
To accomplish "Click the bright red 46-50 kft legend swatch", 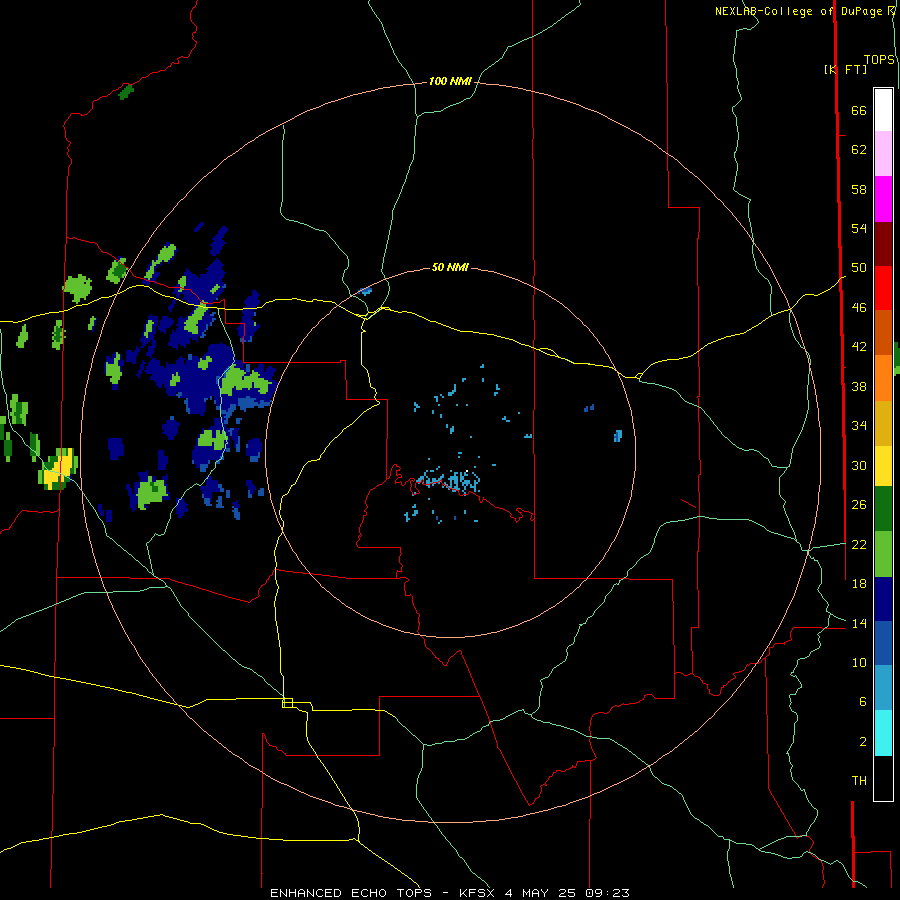I will pyautogui.click(x=883, y=288).
